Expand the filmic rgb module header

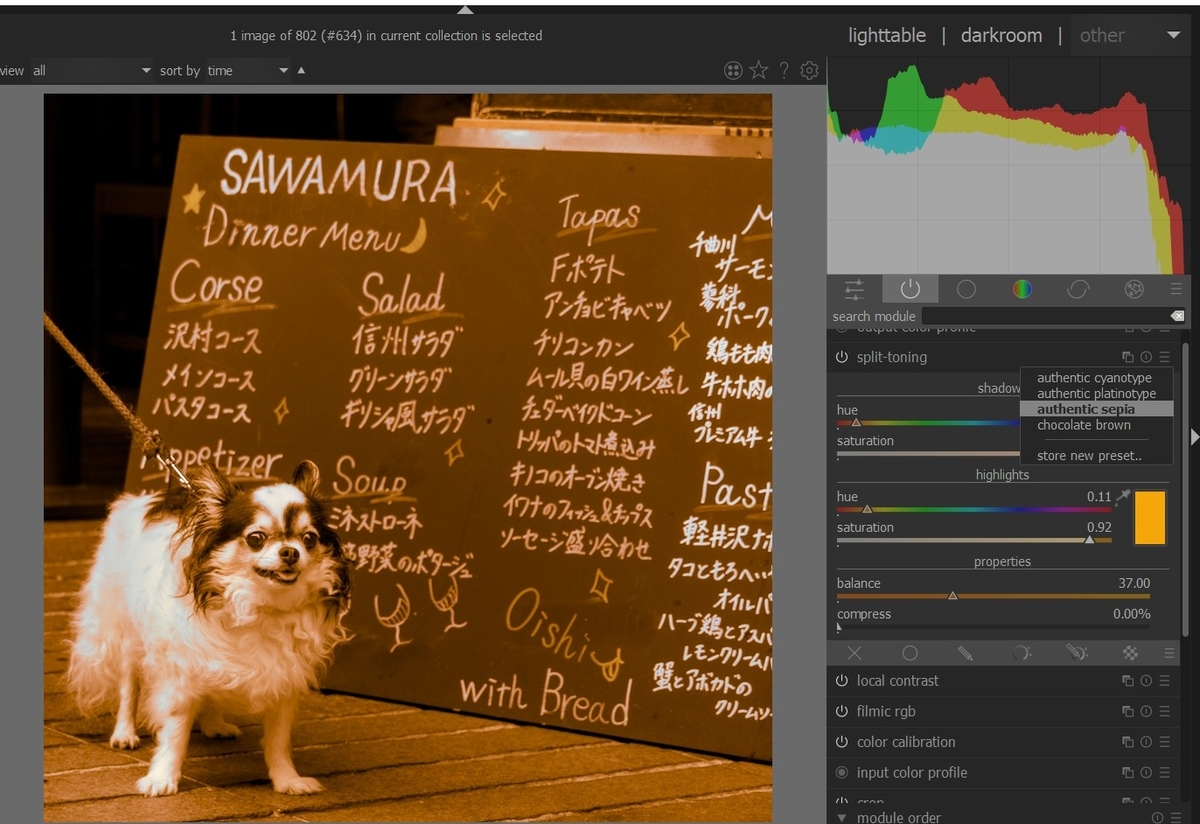[886, 712]
